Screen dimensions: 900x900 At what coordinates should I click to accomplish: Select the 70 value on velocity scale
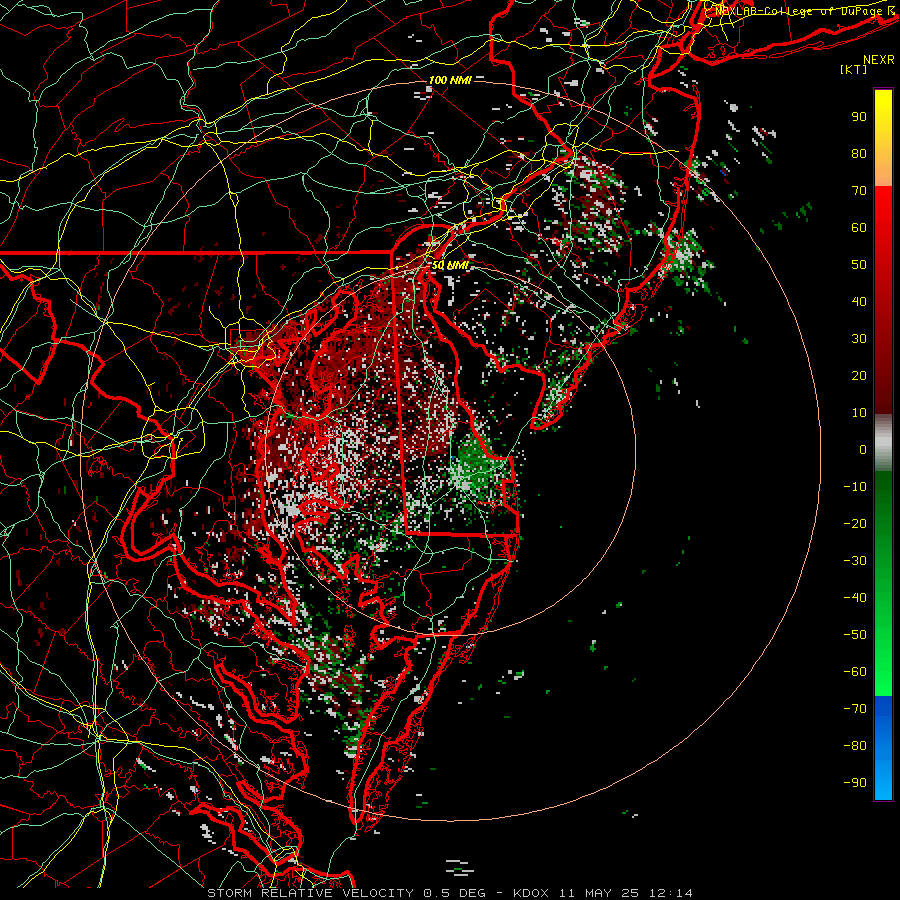point(859,191)
